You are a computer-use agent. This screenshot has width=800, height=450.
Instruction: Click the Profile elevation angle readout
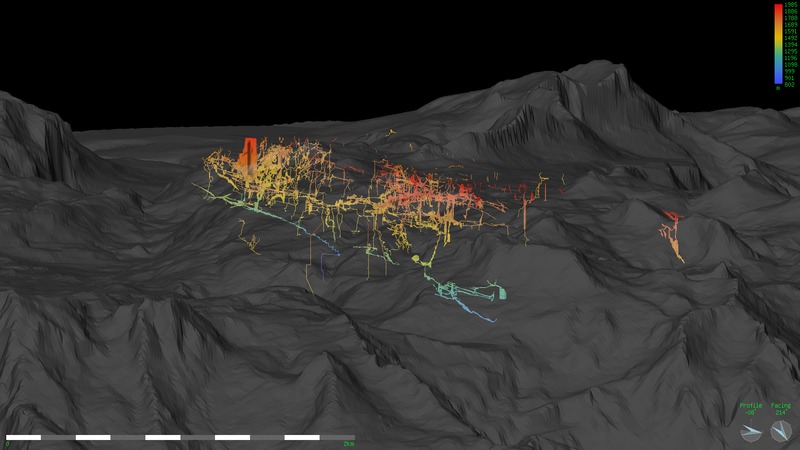point(750,412)
